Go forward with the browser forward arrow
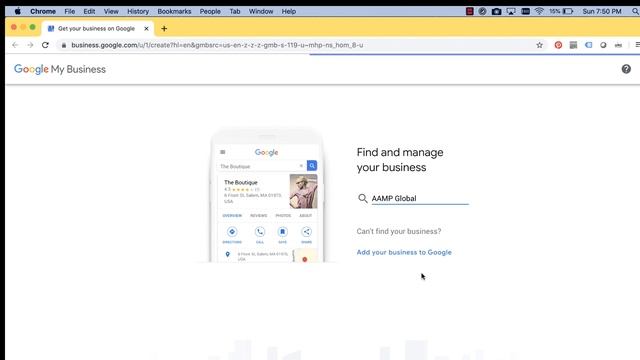640x360 pixels. pyautogui.click(x=30, y=45)
